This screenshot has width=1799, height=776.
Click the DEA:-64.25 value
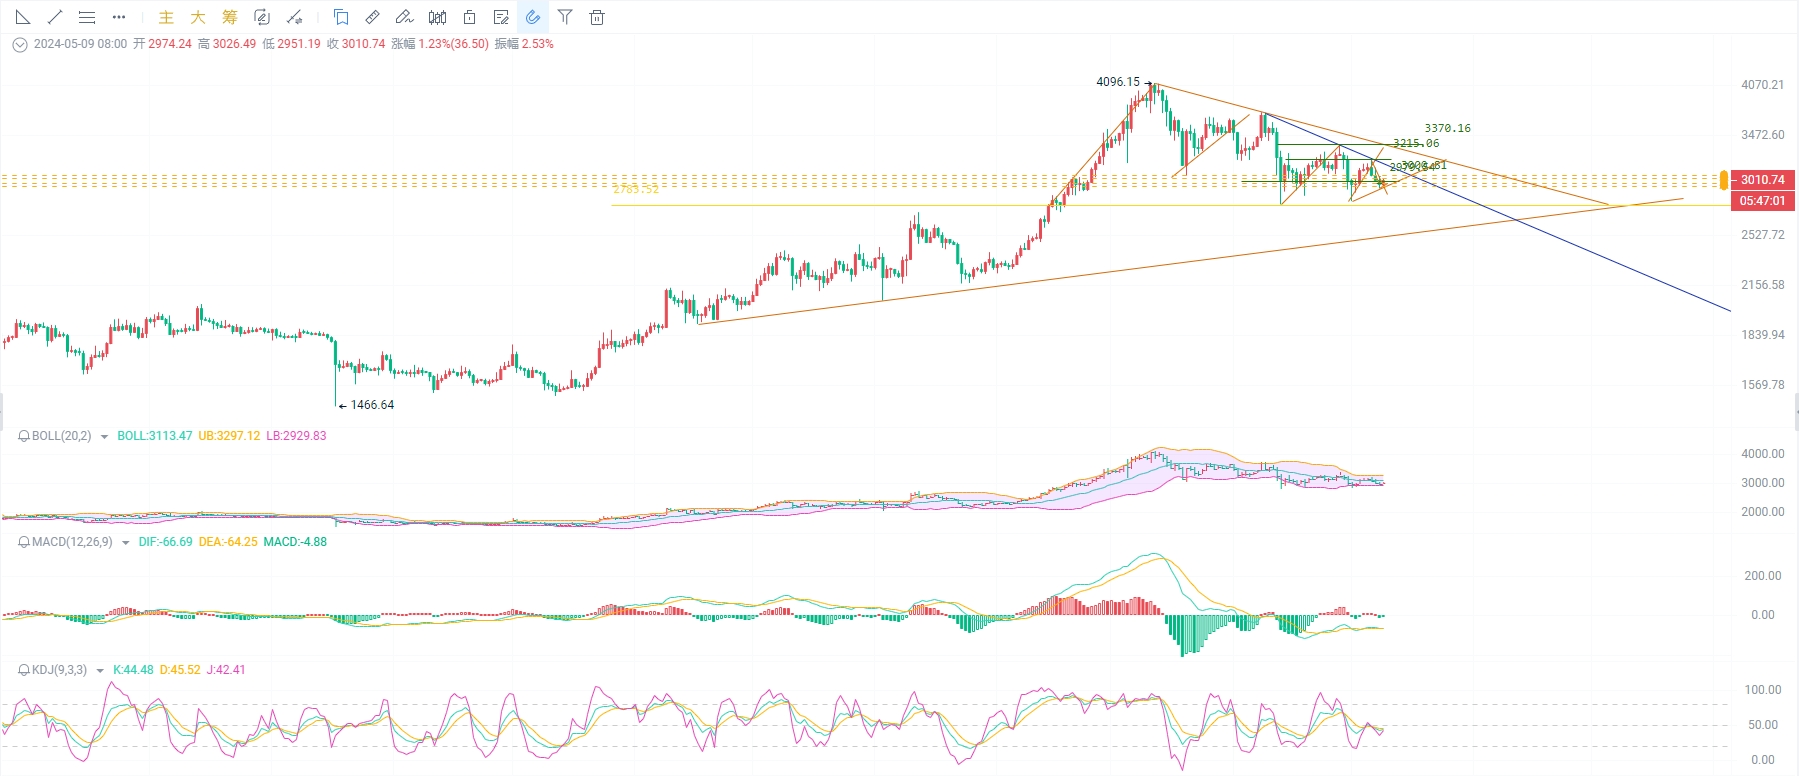[x=228, y=542]
